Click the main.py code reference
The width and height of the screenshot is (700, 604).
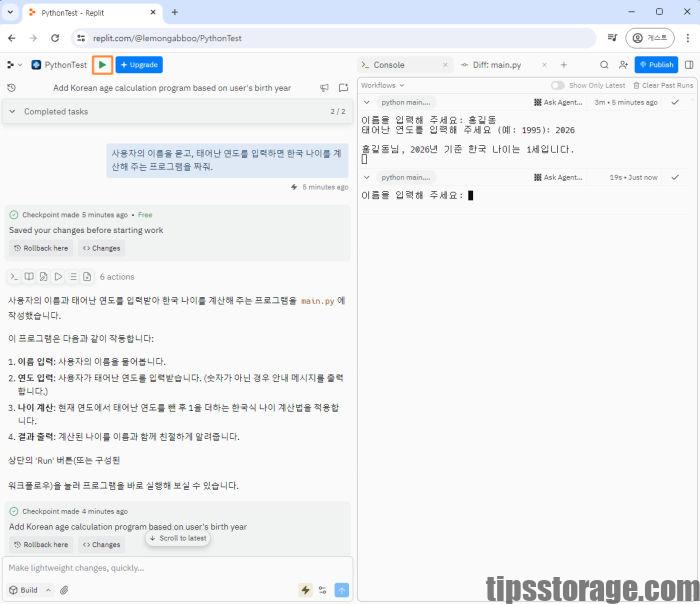click(317, 301)
